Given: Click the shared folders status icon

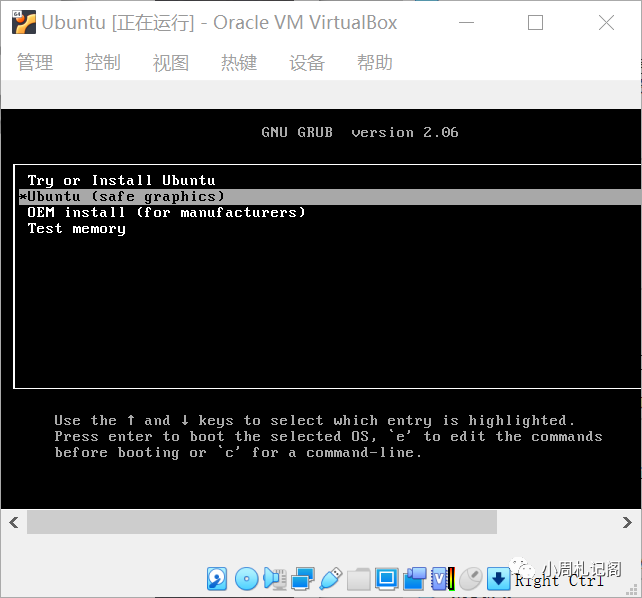Looking at the screenshot, I should 359,579.
